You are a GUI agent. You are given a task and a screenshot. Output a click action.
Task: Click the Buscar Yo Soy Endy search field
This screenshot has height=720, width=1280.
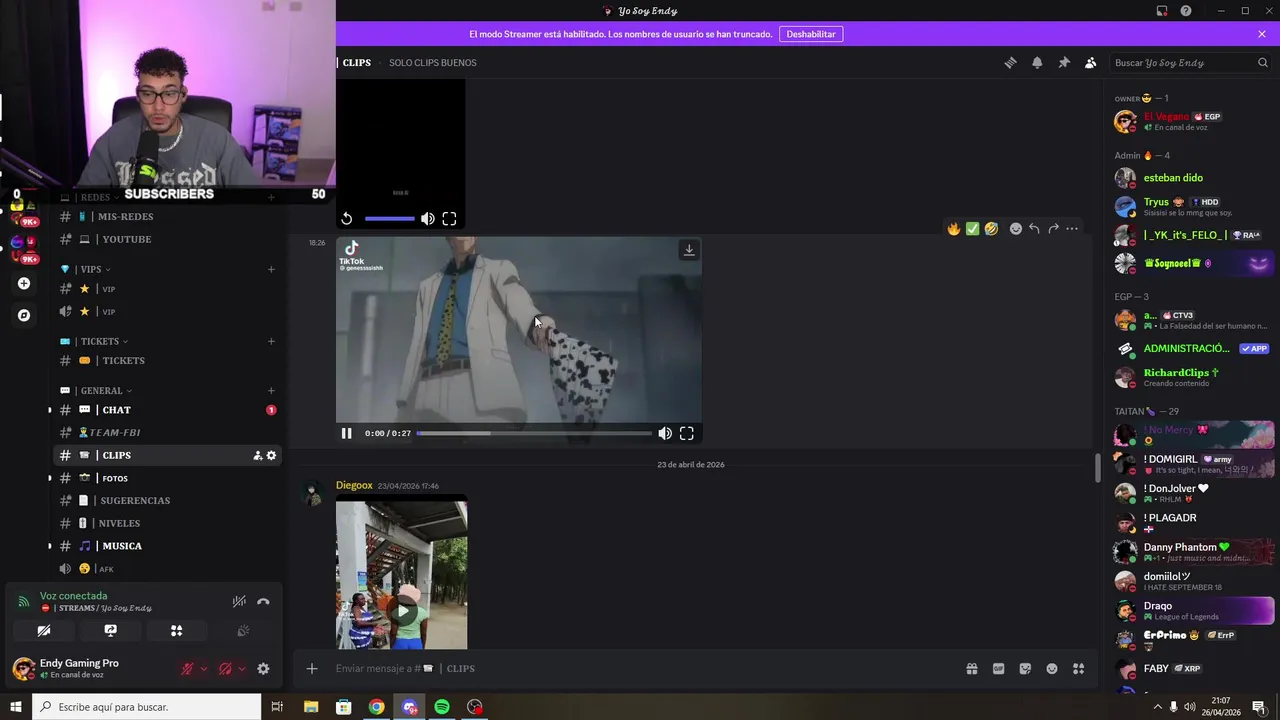coord(1191,63)
